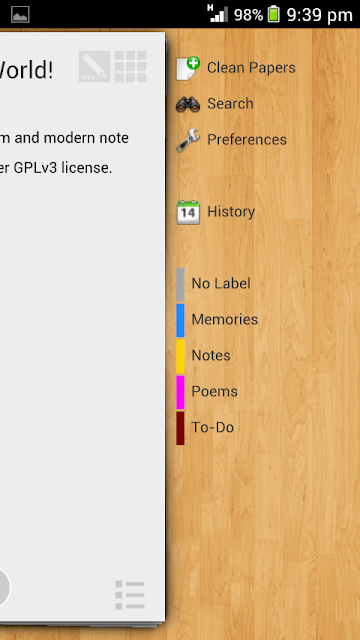Tap the round gray button at the bottom-left of the note

4,587
